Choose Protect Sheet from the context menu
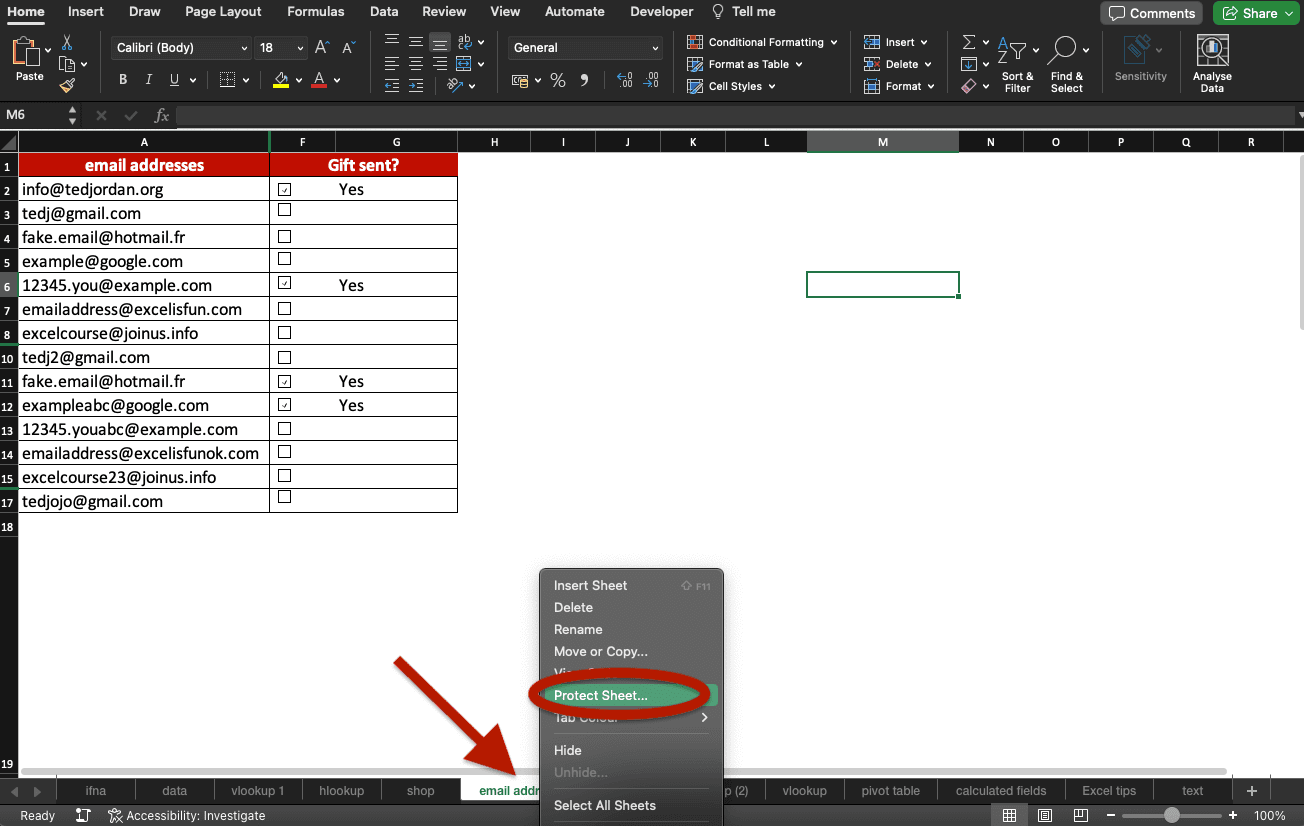 coord(601,695)
